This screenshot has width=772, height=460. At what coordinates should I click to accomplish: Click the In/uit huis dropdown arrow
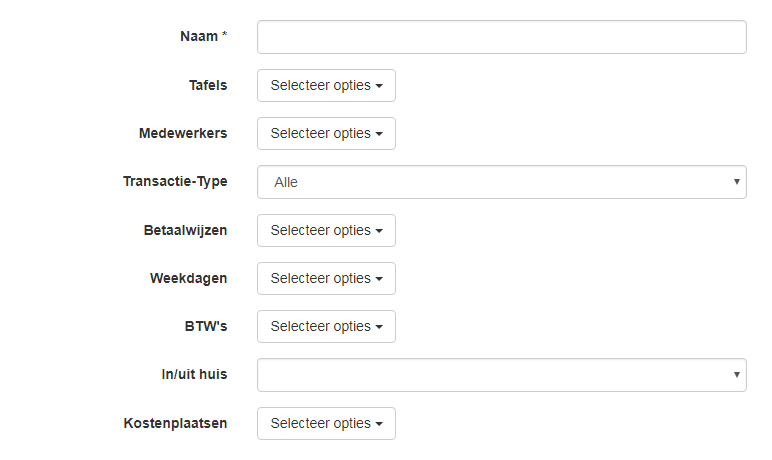click(x=736, y=375)
